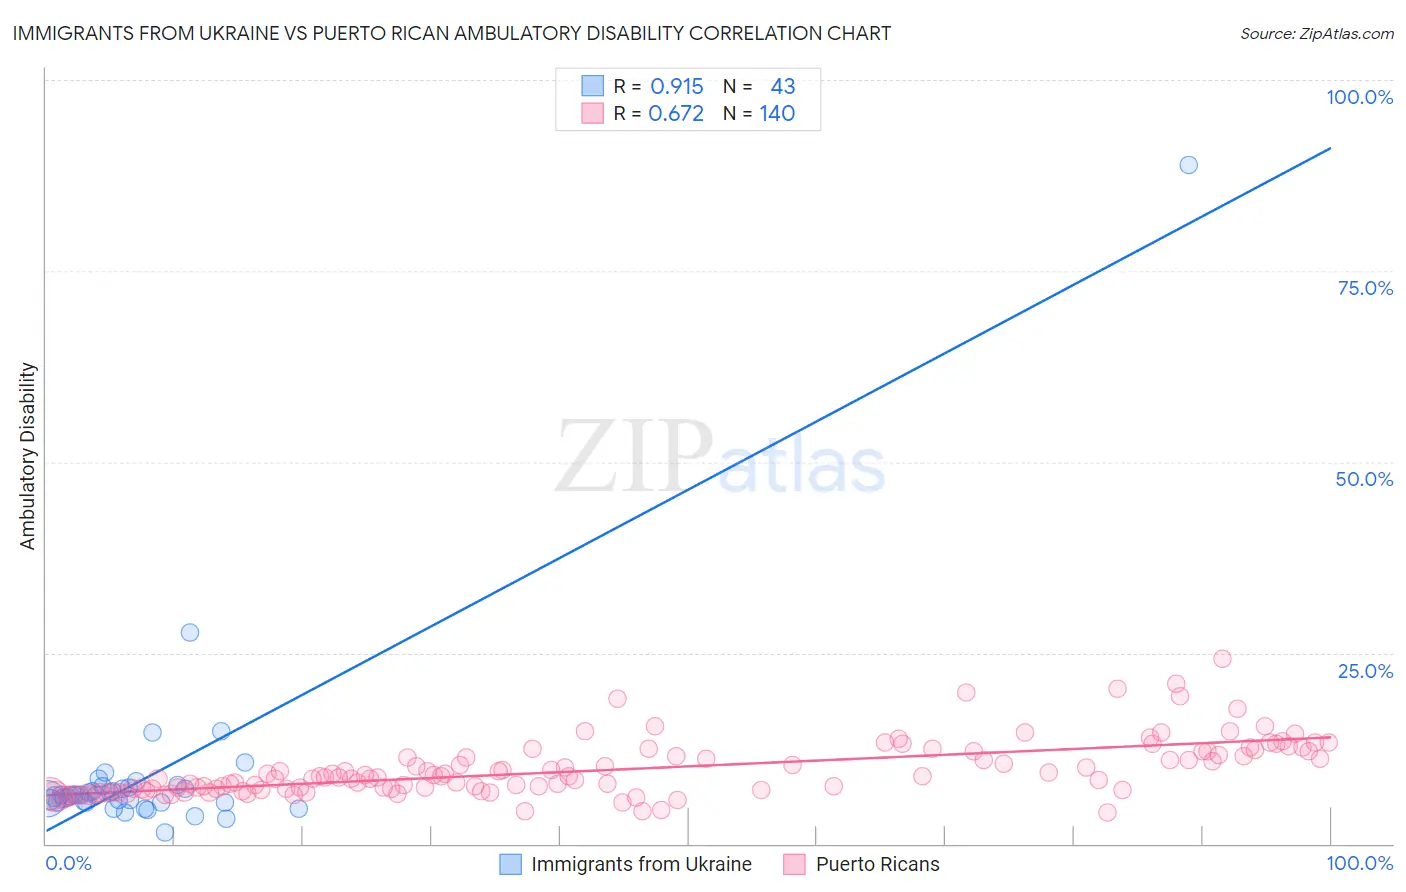Click the N = 43 value in stats box

759,86
